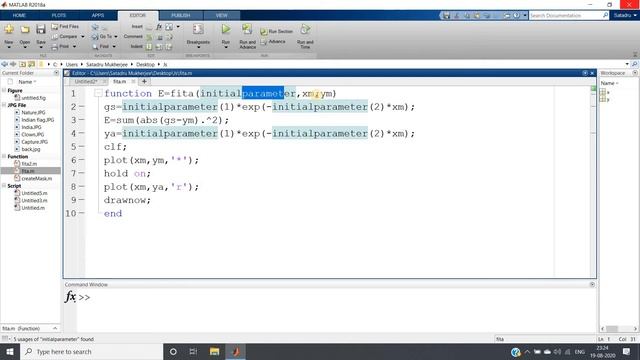This screenshot has width=640, height=360.
Task: Collapse the function code fold on line 1
Action: point(98,93)
